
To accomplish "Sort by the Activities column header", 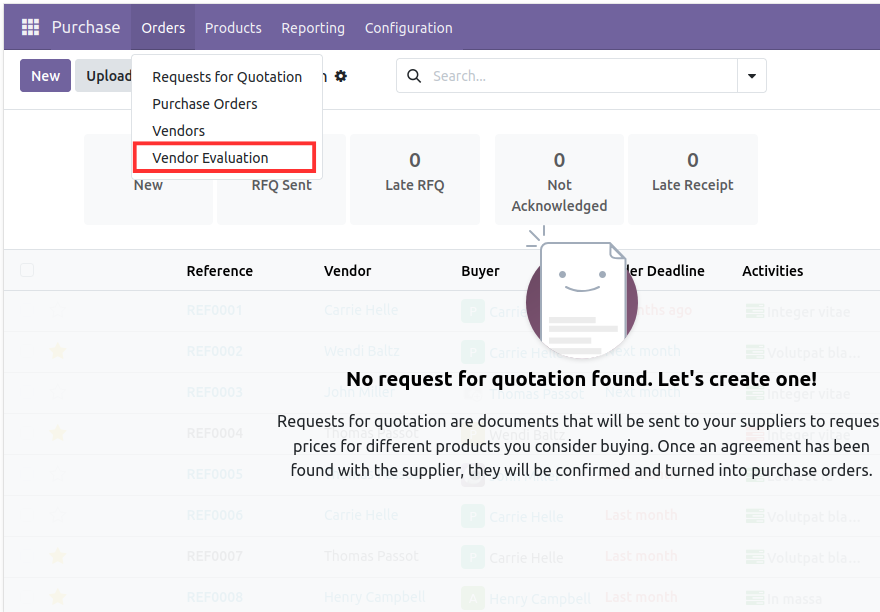I will (772, 271).
